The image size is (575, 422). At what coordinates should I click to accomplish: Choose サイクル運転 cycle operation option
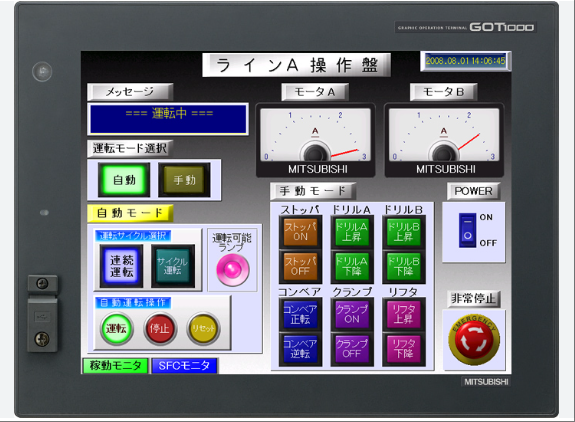coord(173,266)
